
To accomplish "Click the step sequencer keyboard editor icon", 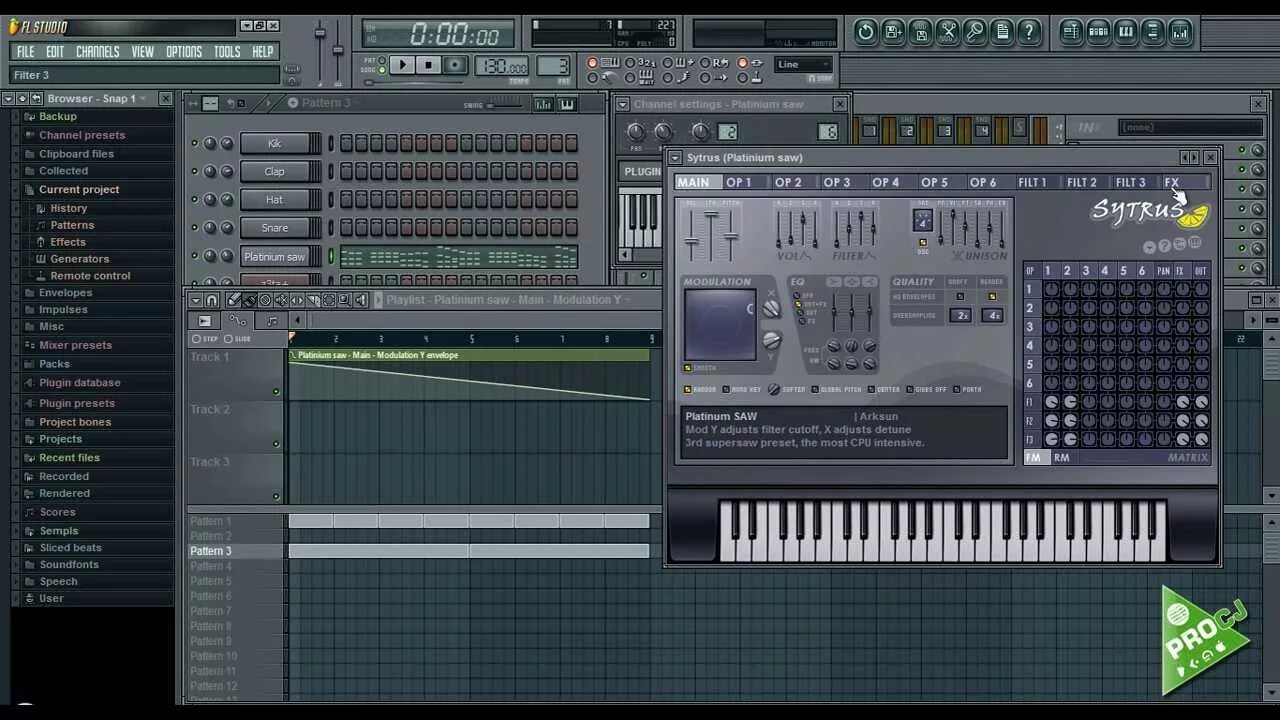I will pyautogui.click(x=567, y=104).
